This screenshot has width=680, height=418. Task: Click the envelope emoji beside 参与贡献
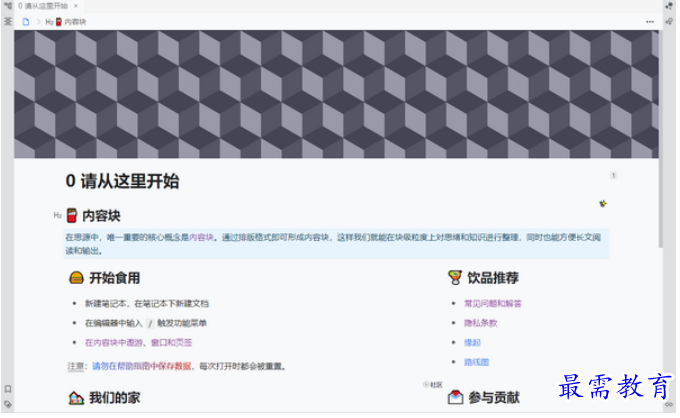point(456,398)
